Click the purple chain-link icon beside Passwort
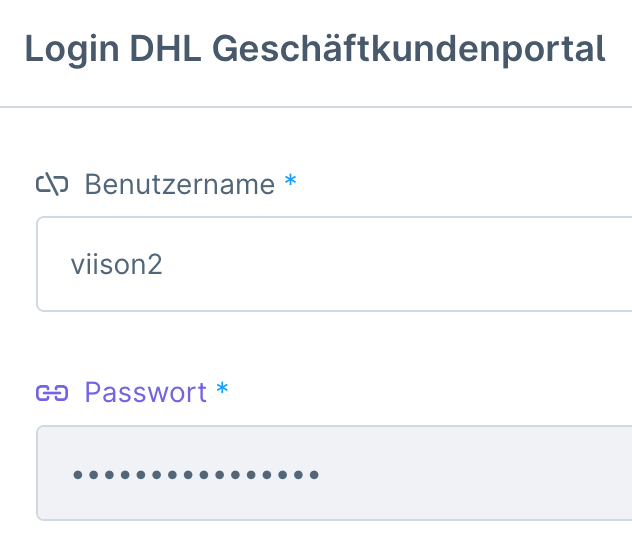The image size is (632, 546). point(52,393)
